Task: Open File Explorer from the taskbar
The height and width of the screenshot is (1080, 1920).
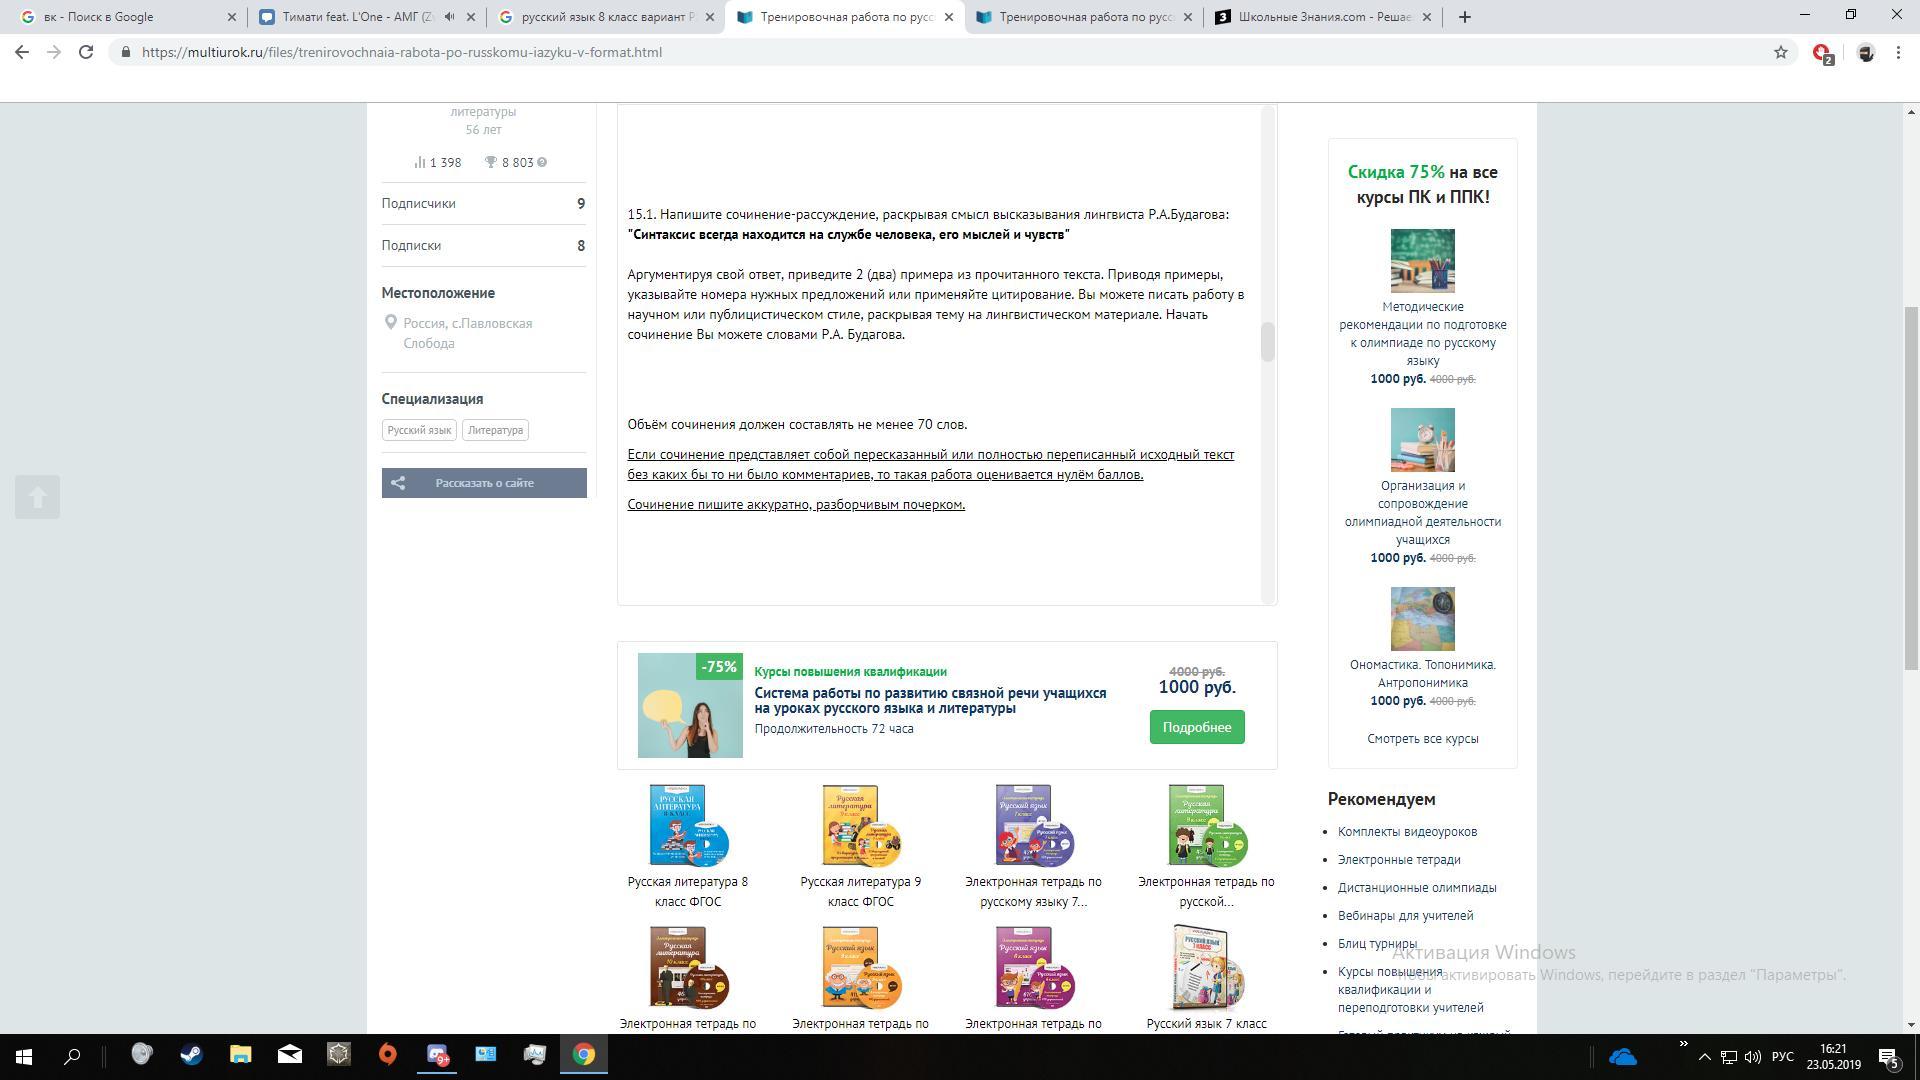Action: pos(240,1055)
